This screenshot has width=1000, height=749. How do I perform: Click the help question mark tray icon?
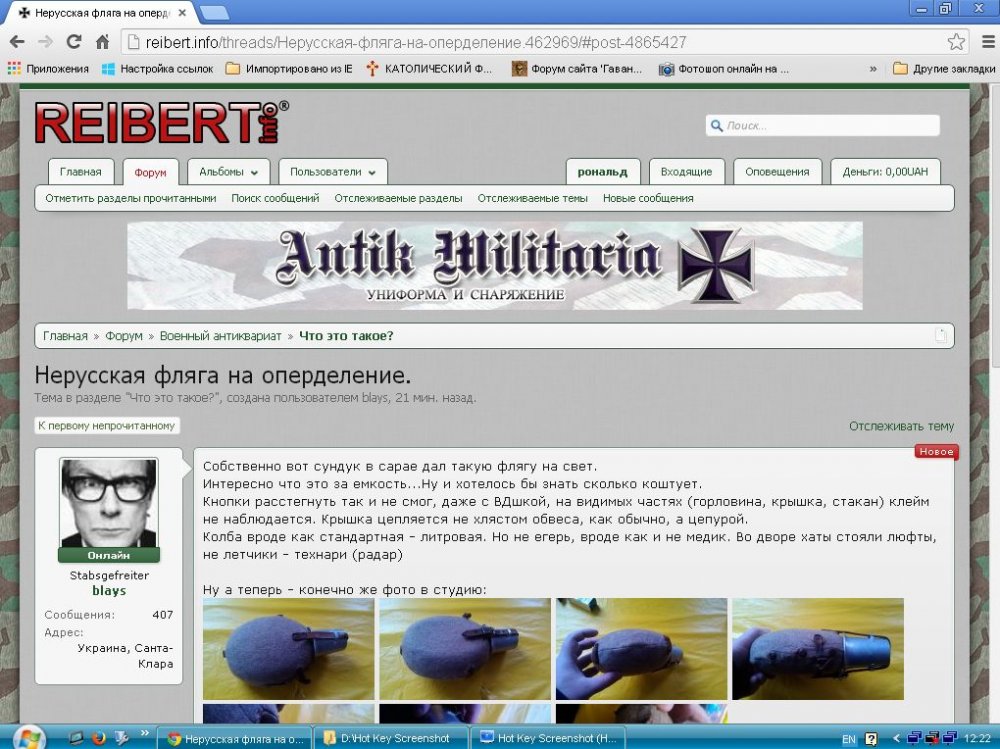tap(871, 739)
